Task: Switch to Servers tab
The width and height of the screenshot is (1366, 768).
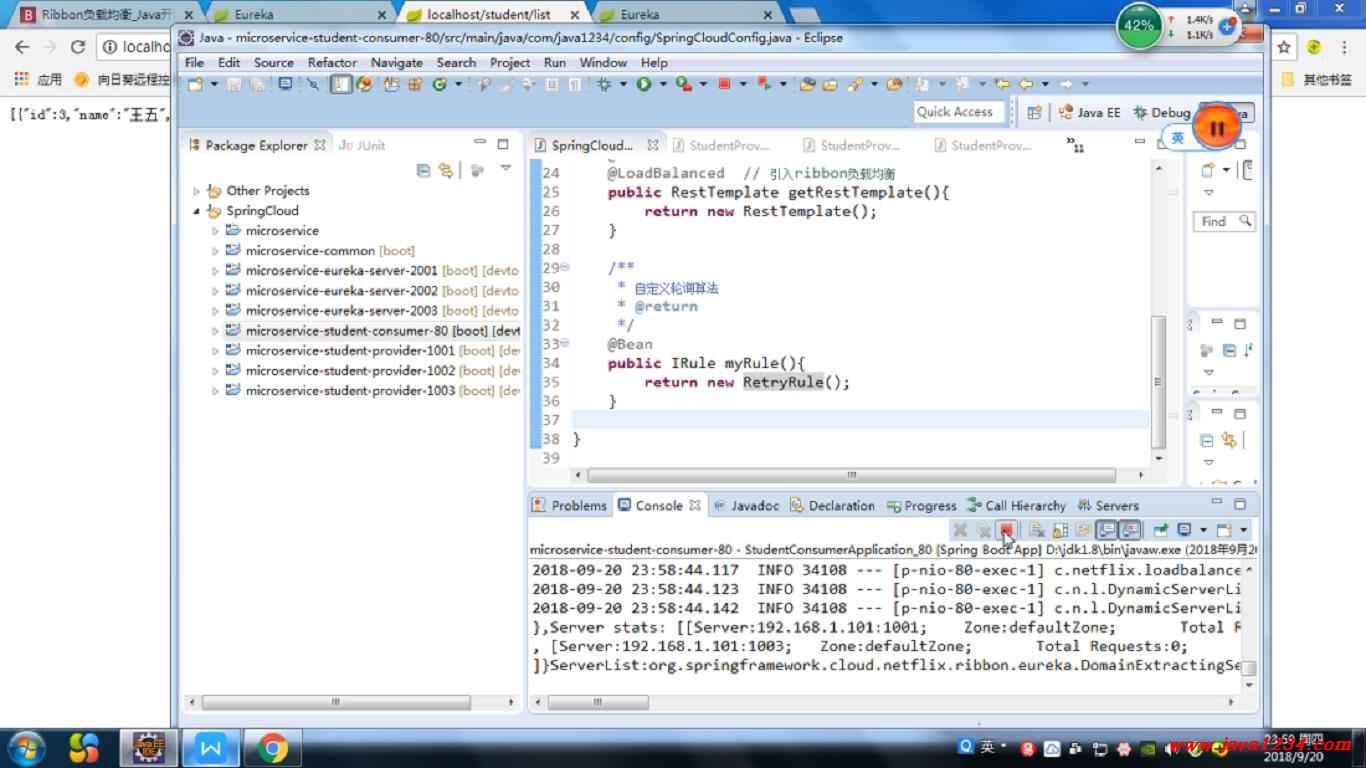Action: coord(1108,505)
